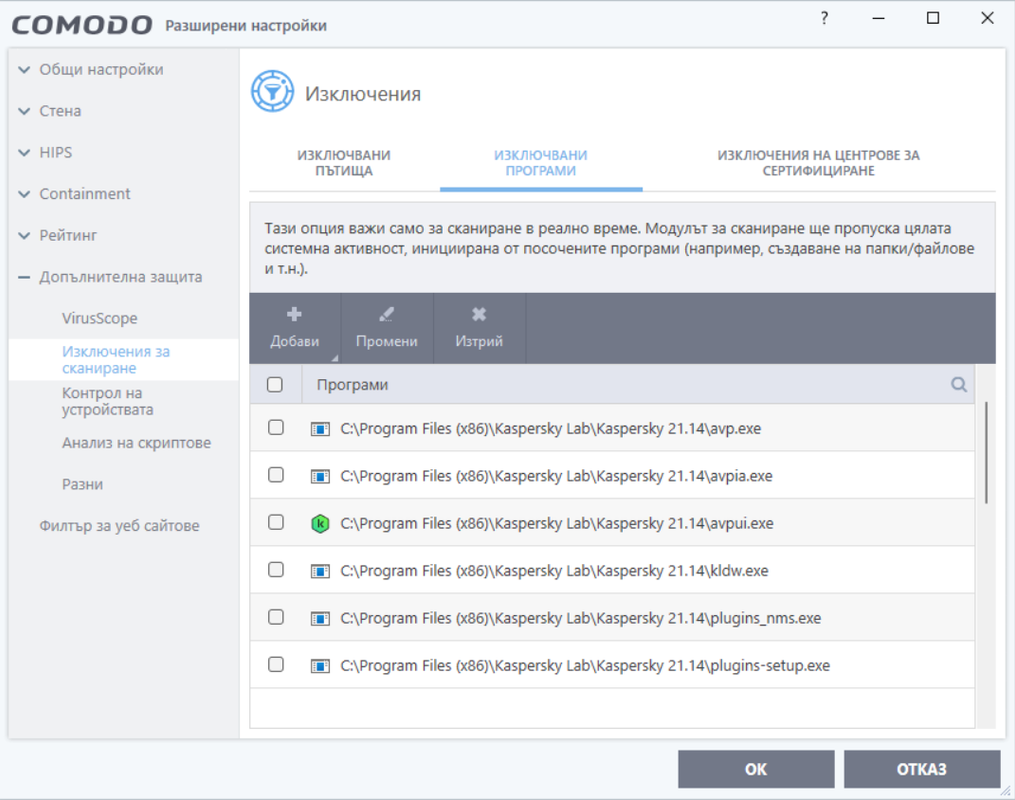Click the file icon beside plugins-setup.exe
The image size is (1015, 800).
320,665
